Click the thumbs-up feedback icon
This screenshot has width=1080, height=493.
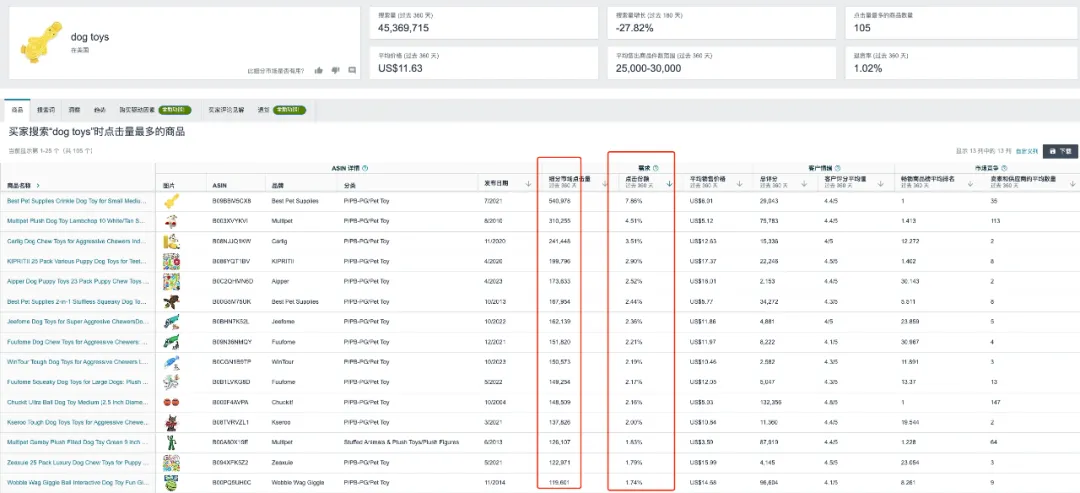click(x=318, y=70)
